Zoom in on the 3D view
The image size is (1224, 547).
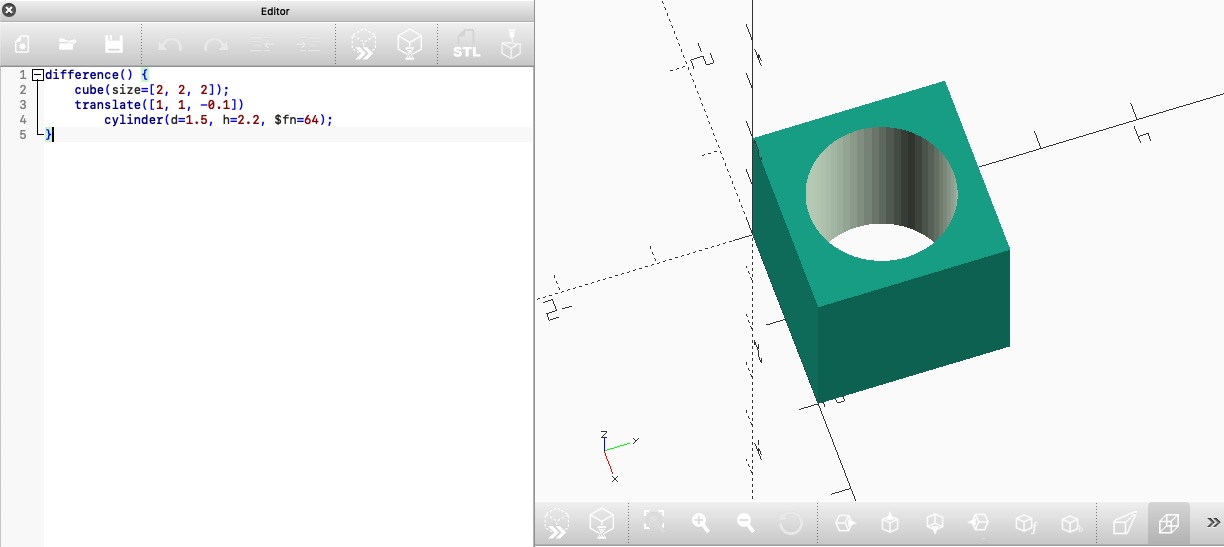click(700, 522)
